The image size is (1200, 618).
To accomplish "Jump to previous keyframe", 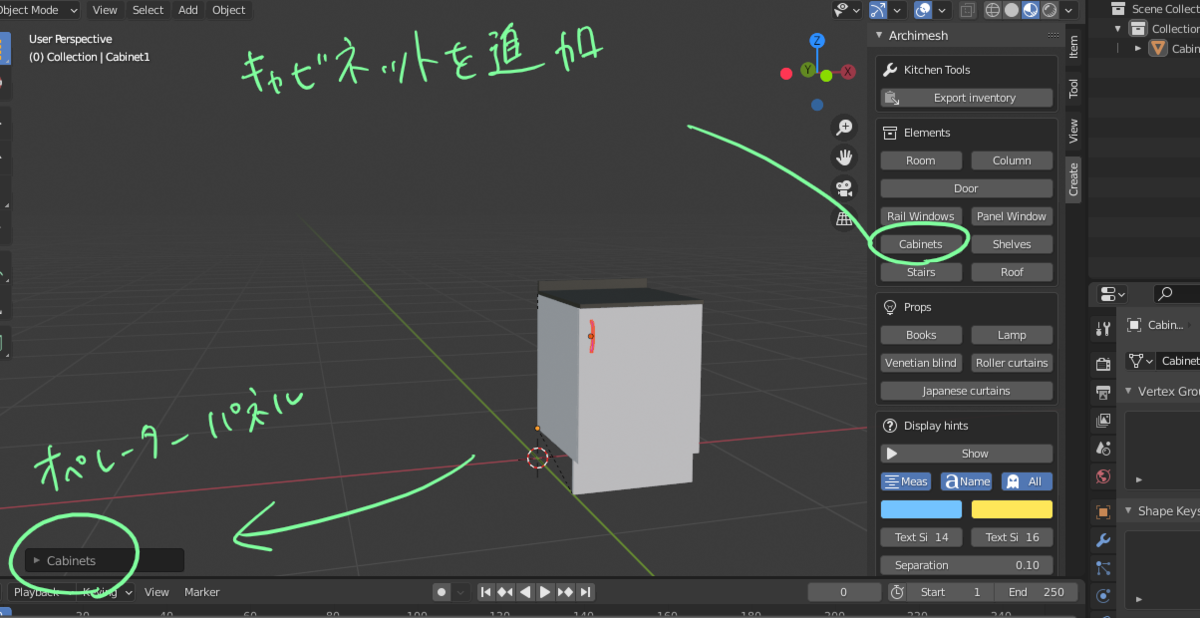I will coord(505,592).
